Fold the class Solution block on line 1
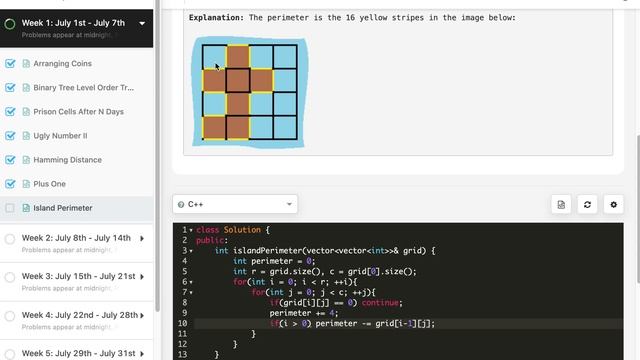 point(191,230)
